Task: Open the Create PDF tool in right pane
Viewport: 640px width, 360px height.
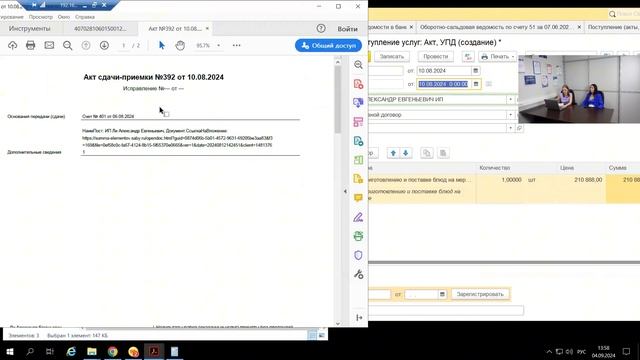Action: tap(358, 84)
